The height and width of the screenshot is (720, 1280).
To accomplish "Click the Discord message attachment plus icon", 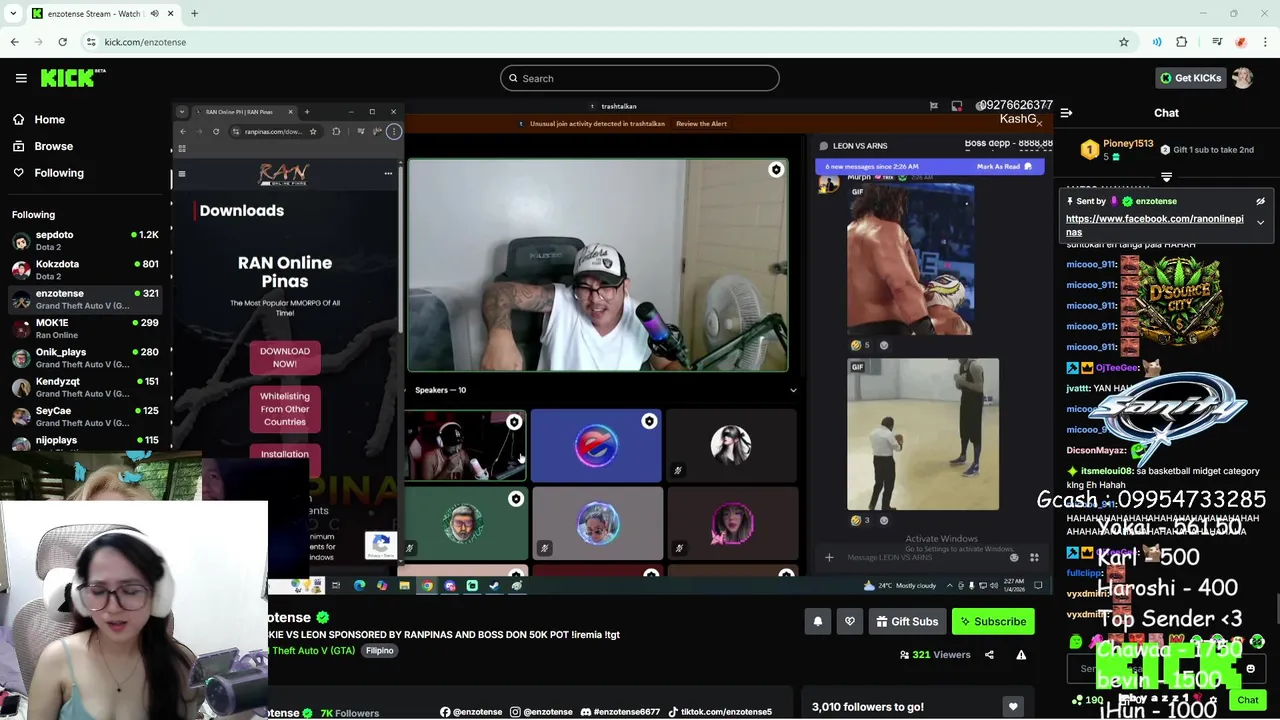I will [829, 558].
